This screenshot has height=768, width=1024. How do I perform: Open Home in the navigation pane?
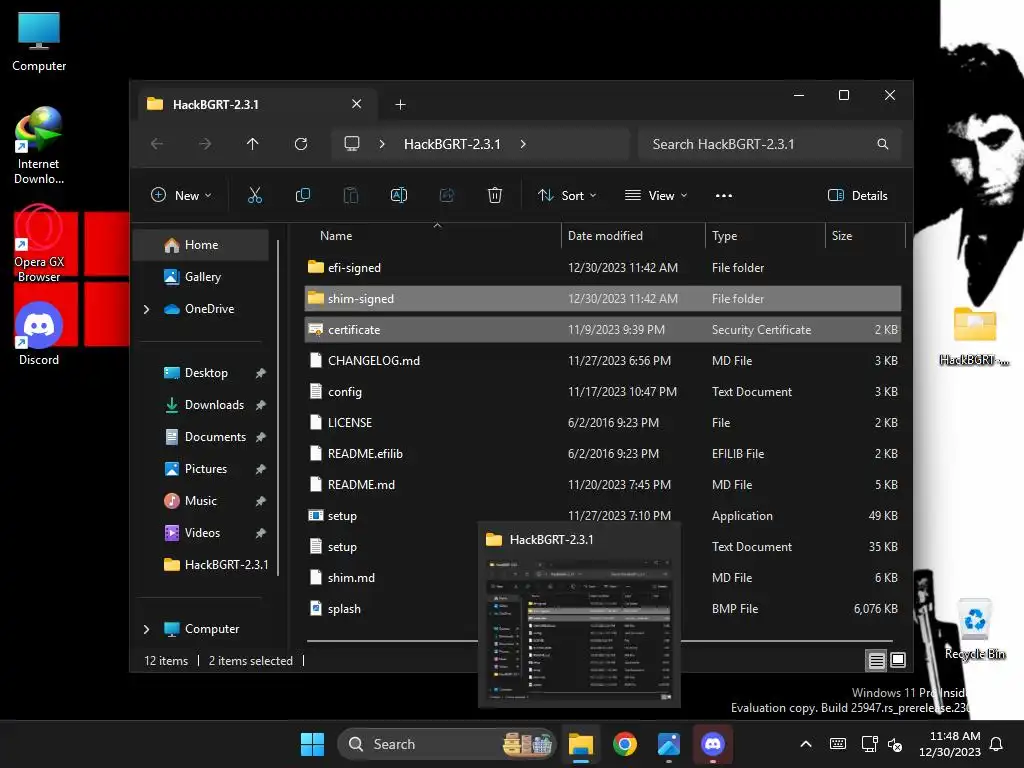point(201,245)
